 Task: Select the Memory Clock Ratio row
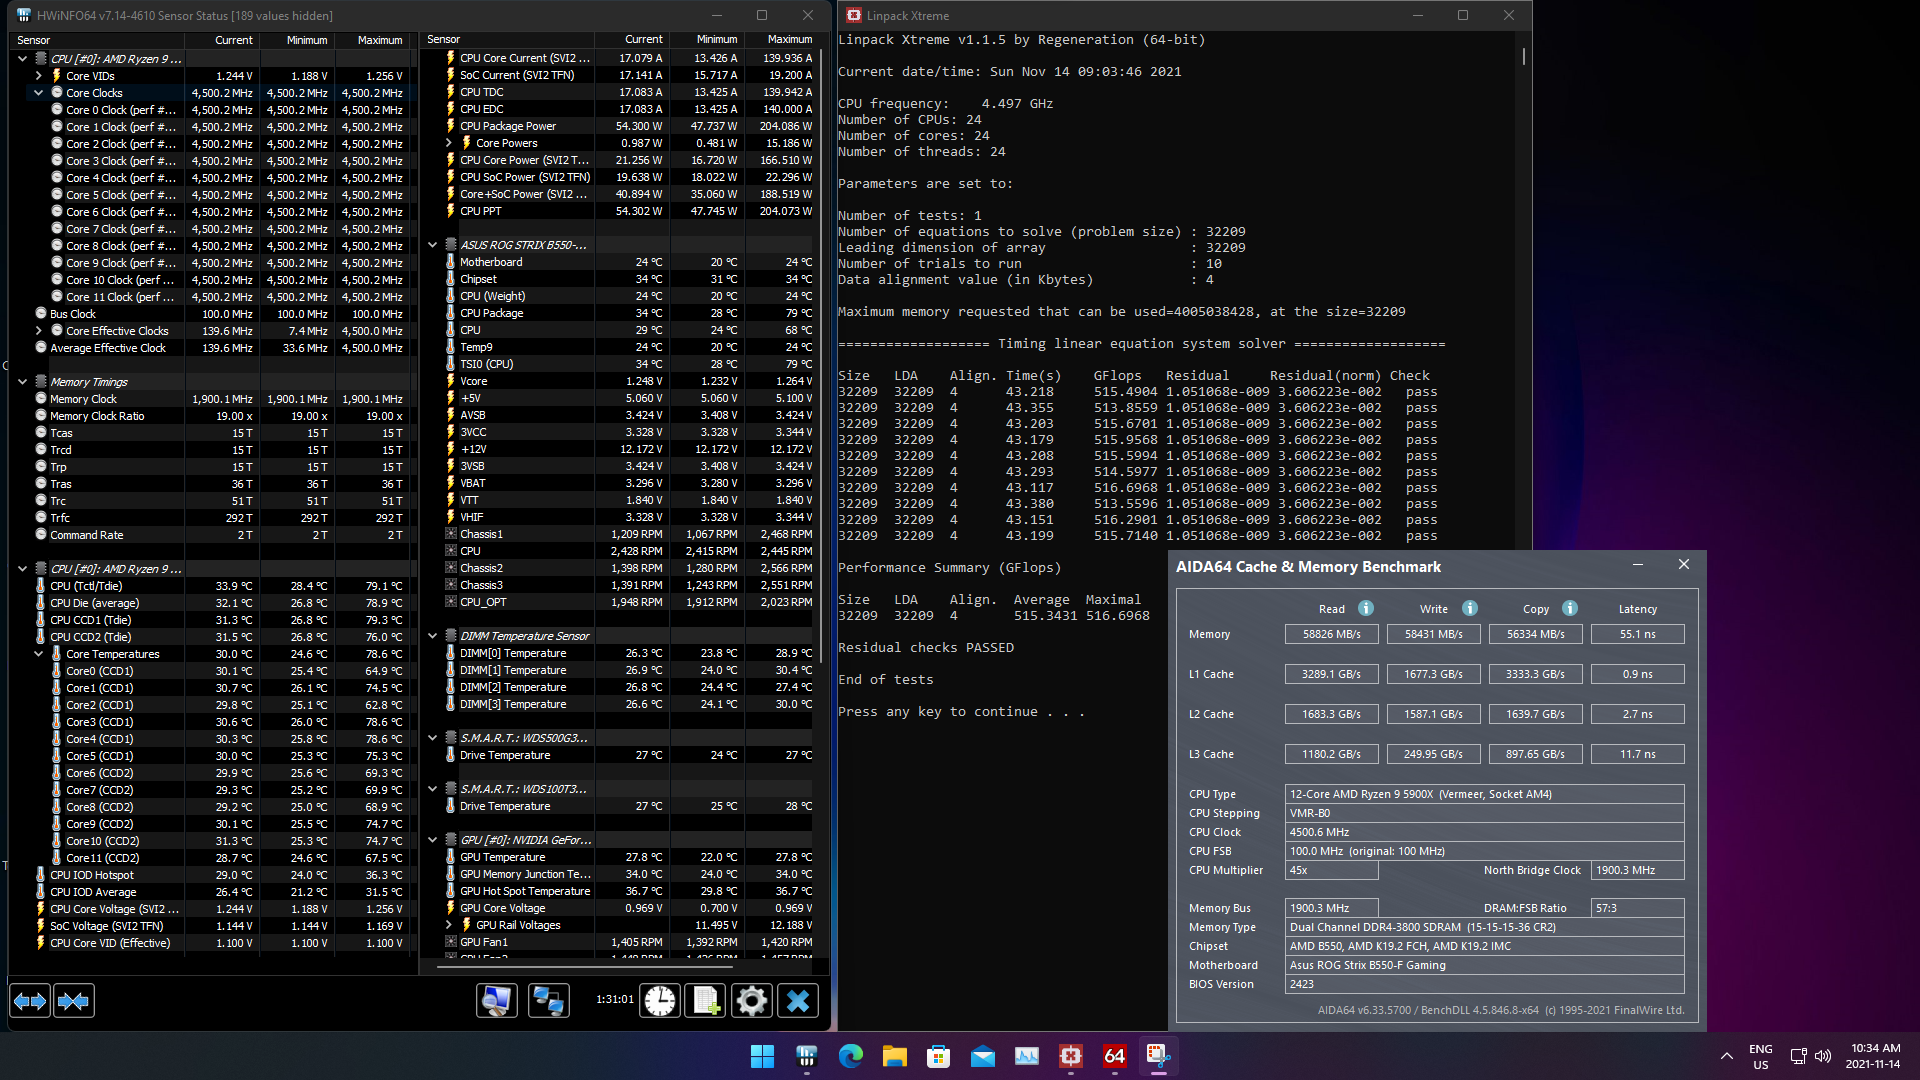(220, 416)
